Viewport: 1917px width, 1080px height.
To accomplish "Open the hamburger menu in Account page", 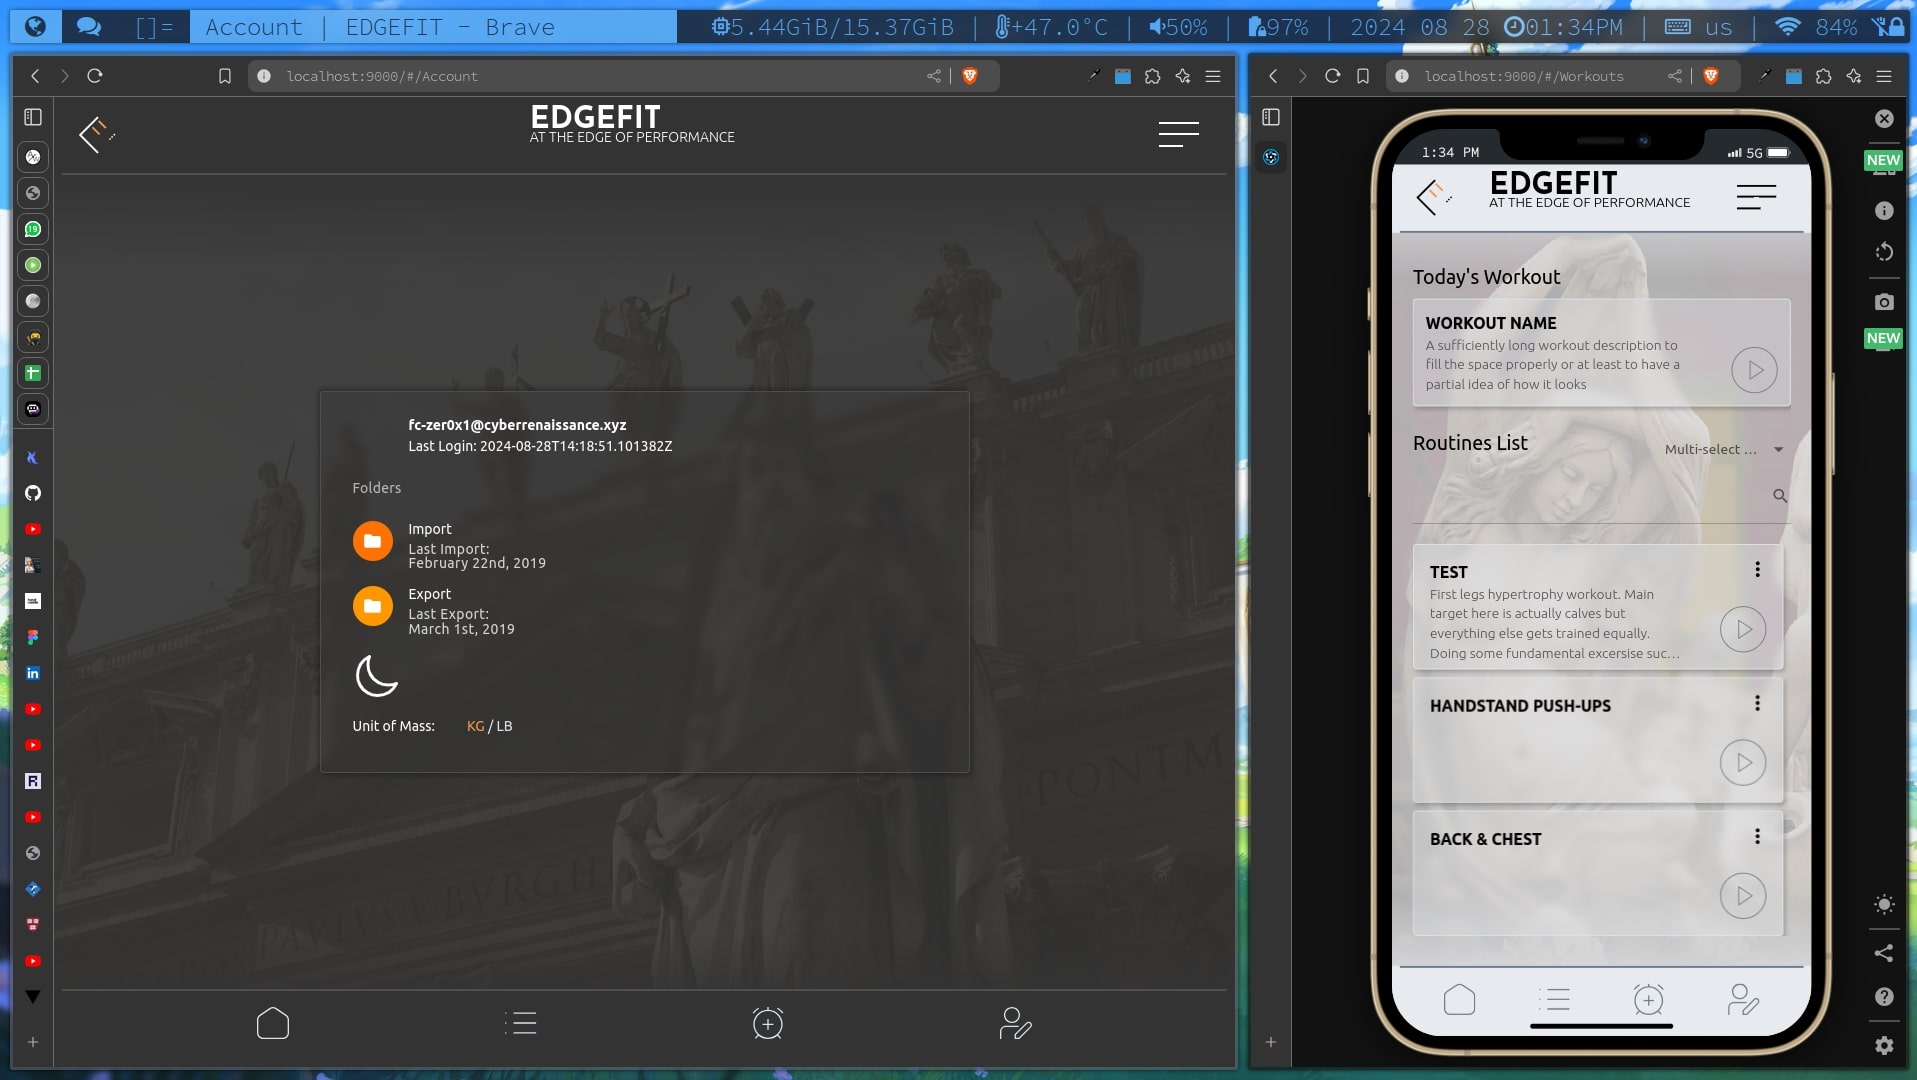I will 1178,134.
